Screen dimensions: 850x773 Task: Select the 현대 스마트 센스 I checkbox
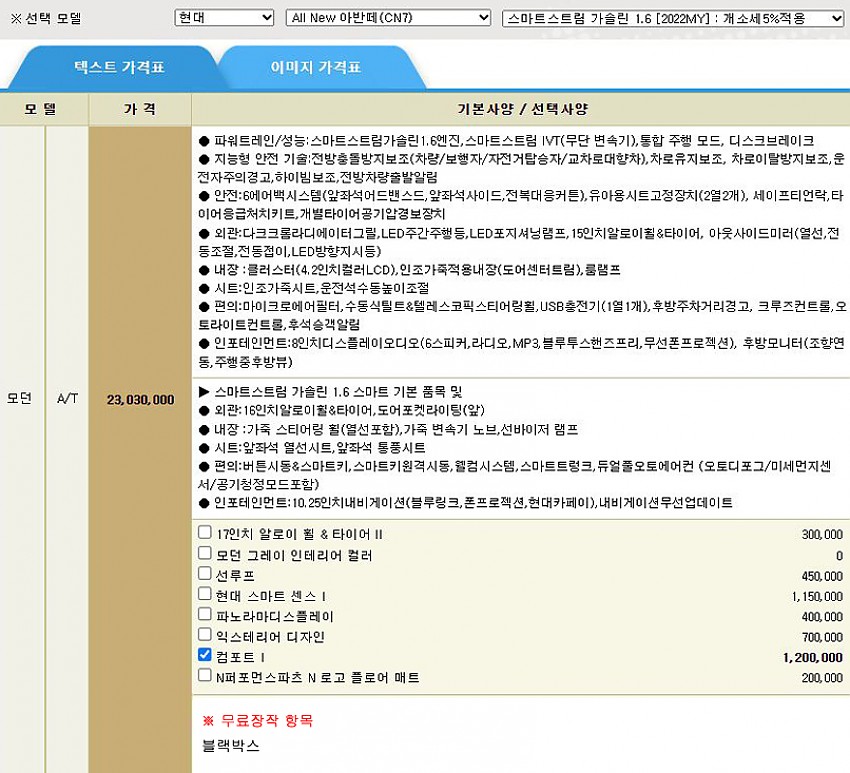[x=205, y=594]
